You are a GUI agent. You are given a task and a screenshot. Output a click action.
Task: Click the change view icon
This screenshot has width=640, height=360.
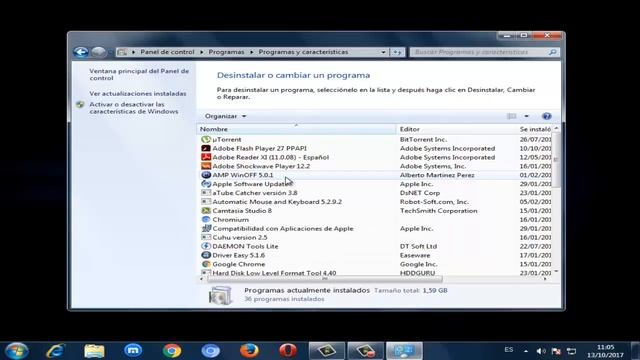coord(511,116)
